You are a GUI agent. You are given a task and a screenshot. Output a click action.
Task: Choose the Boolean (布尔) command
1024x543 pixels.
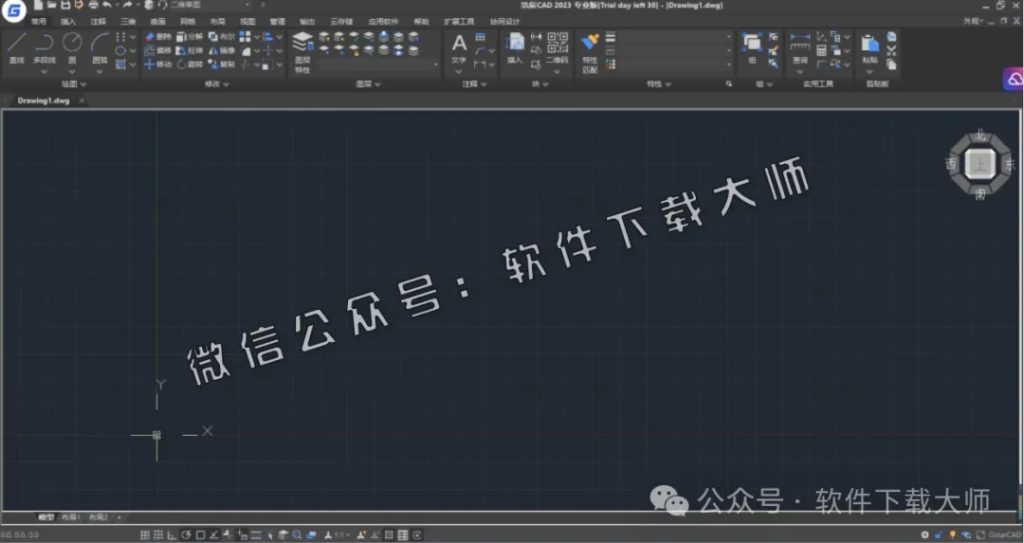pos(221,37)
